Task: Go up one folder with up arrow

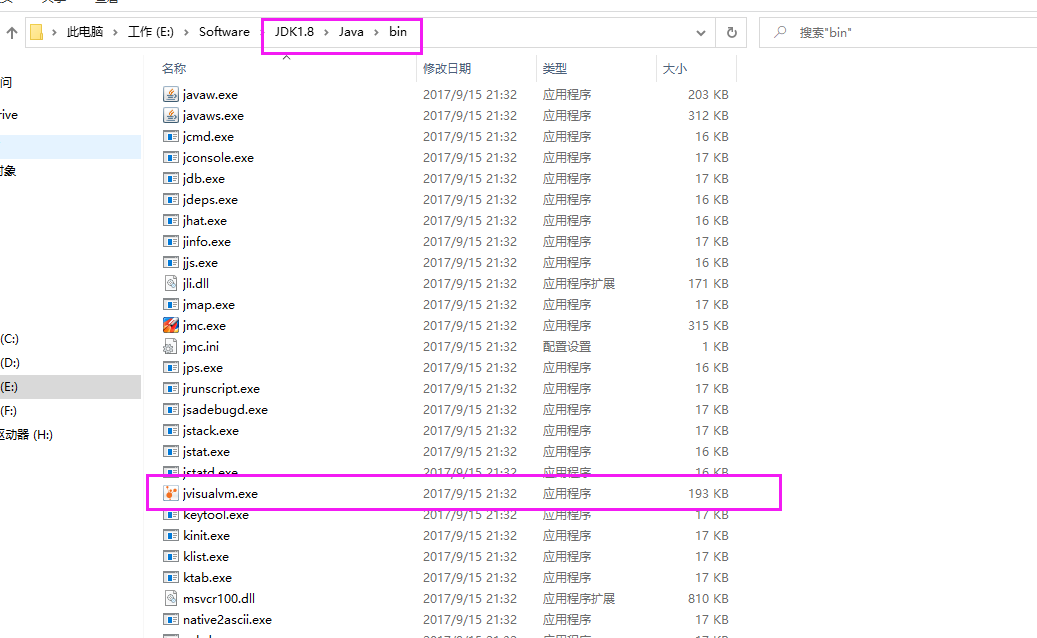Action: [12, 32]
